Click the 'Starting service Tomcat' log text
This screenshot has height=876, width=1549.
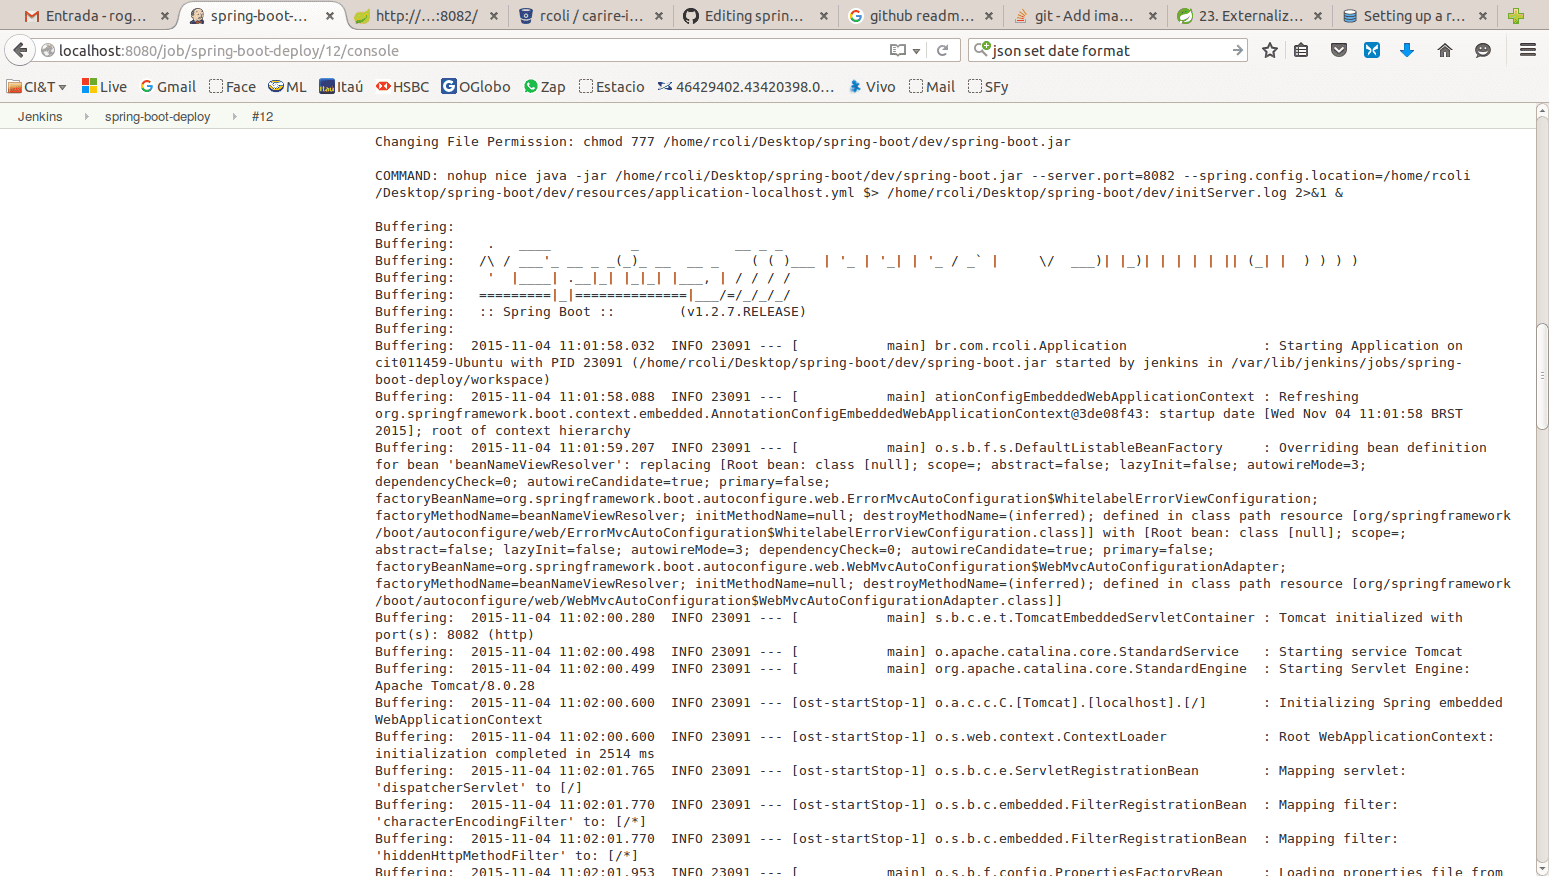point(1371,652)
